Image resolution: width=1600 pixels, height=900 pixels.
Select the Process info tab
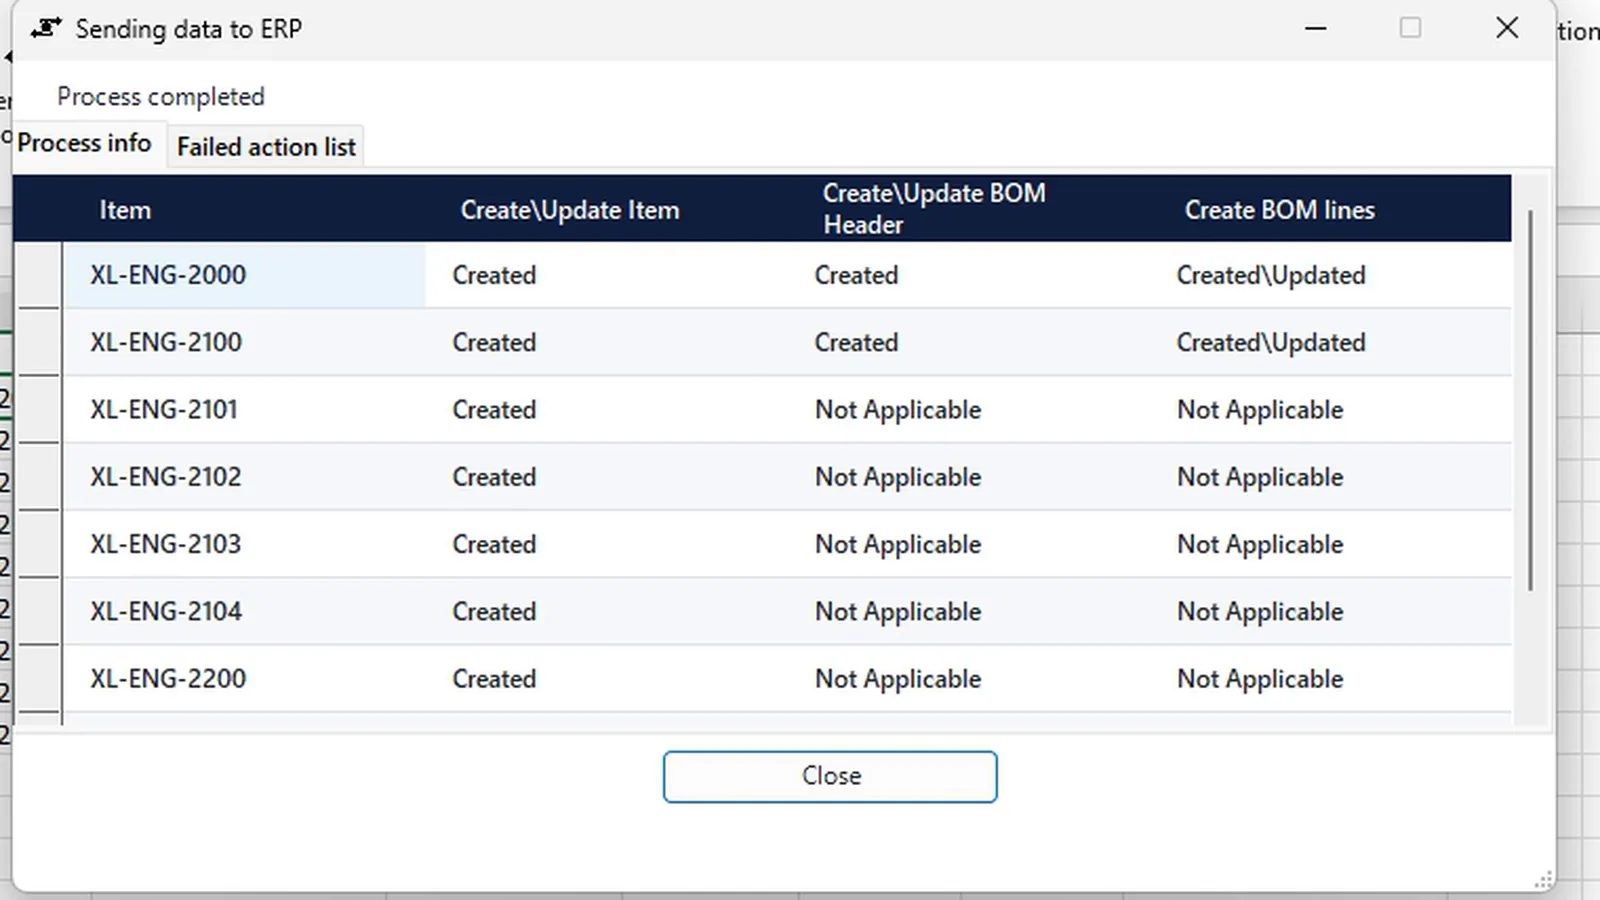[x=85, y=143]
